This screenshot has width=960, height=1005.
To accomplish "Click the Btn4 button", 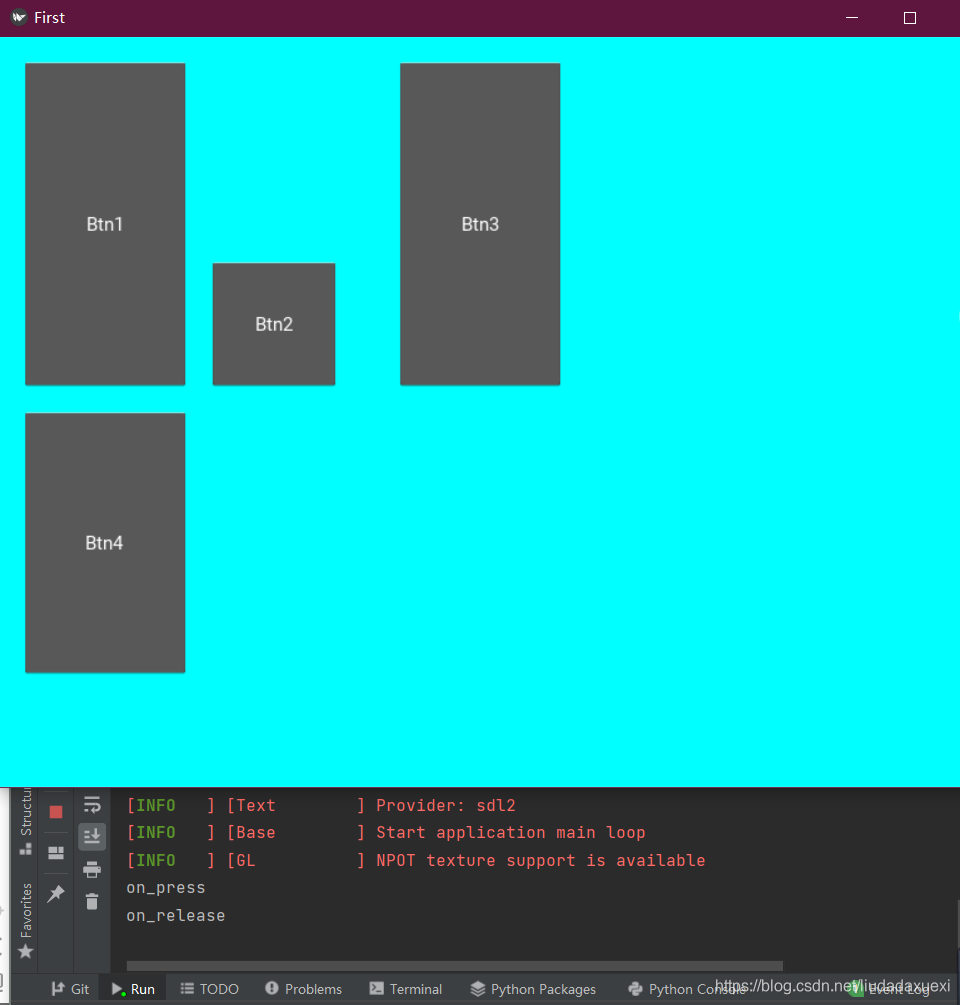I will point(105,542).
